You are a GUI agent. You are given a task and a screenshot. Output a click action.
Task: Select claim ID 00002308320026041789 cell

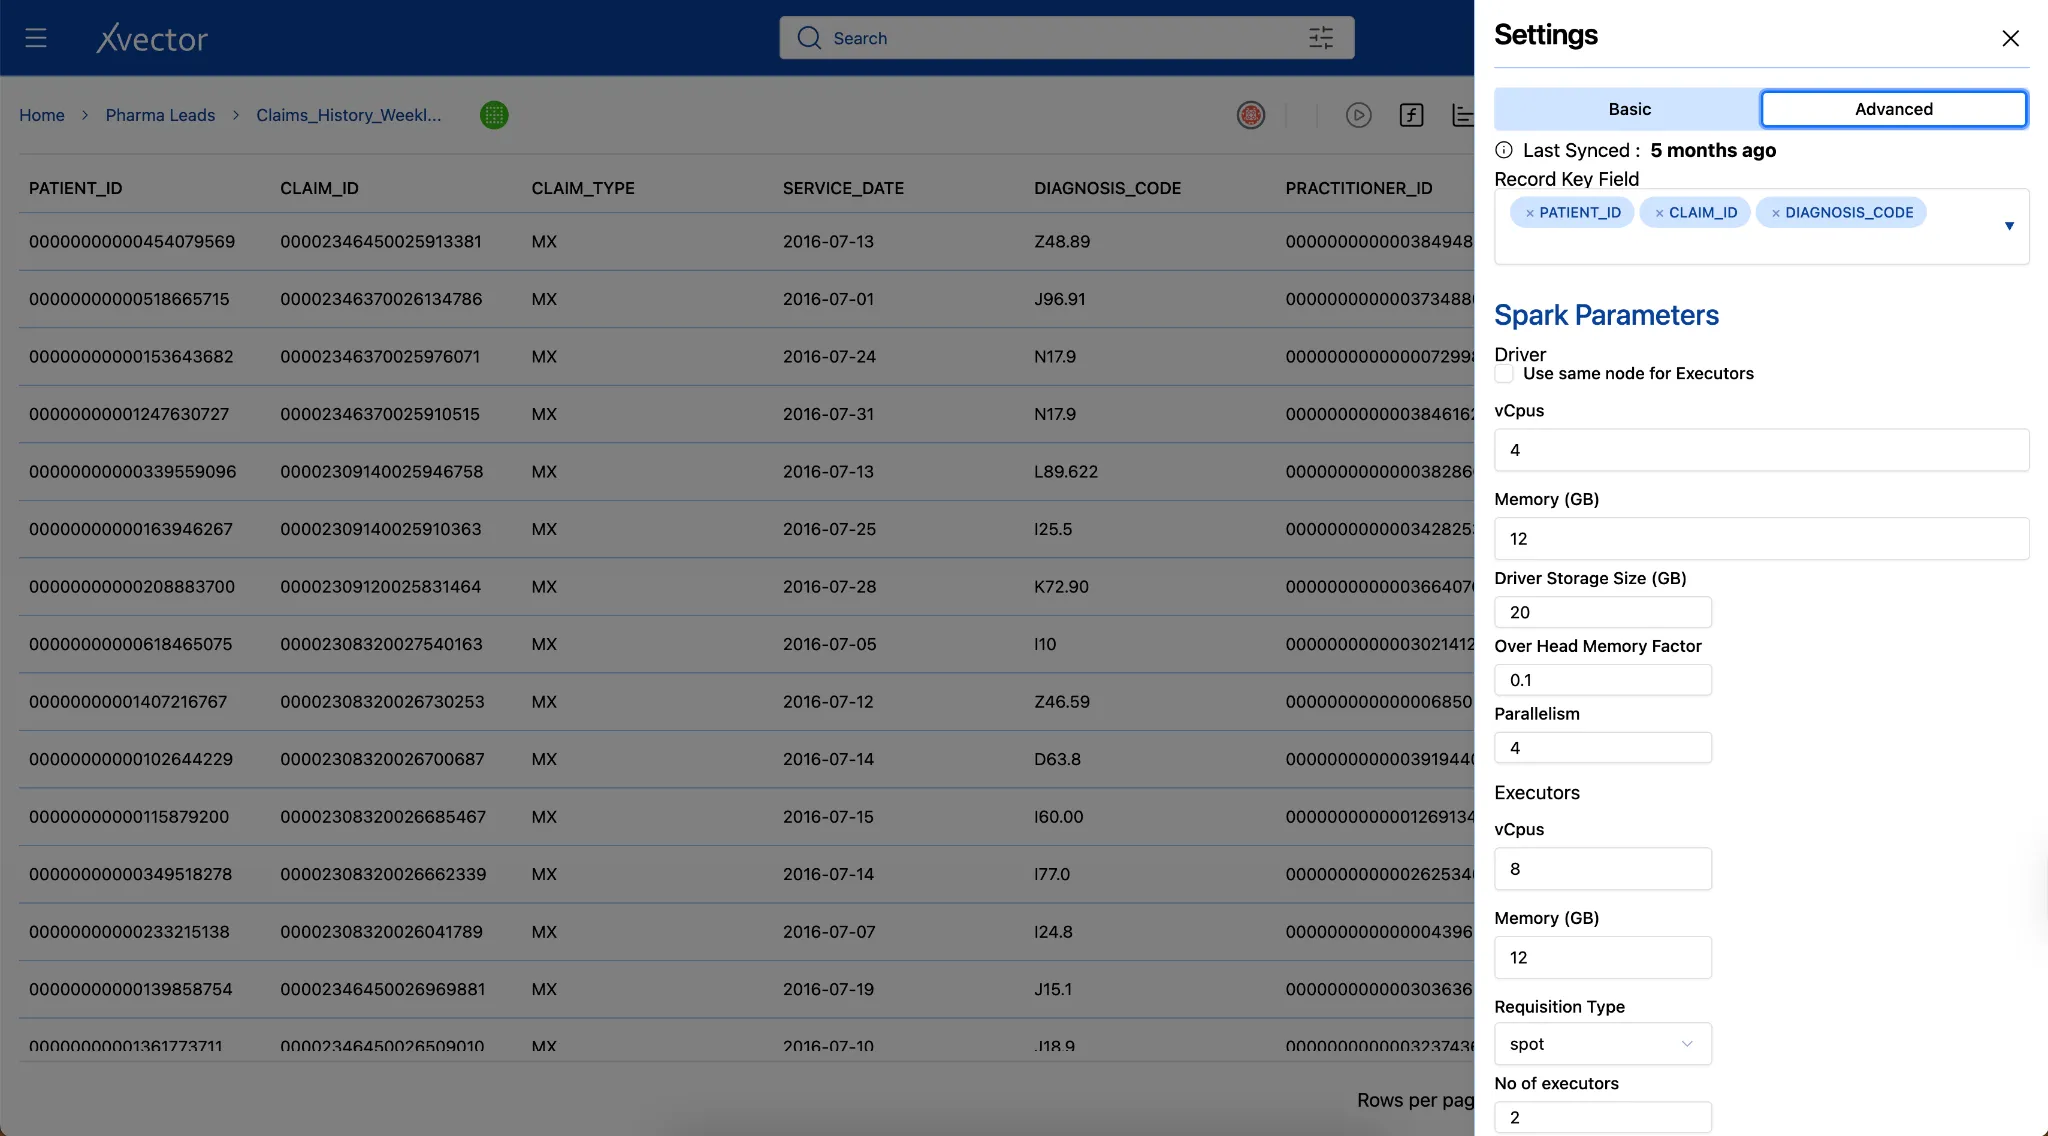click(381, 932)
